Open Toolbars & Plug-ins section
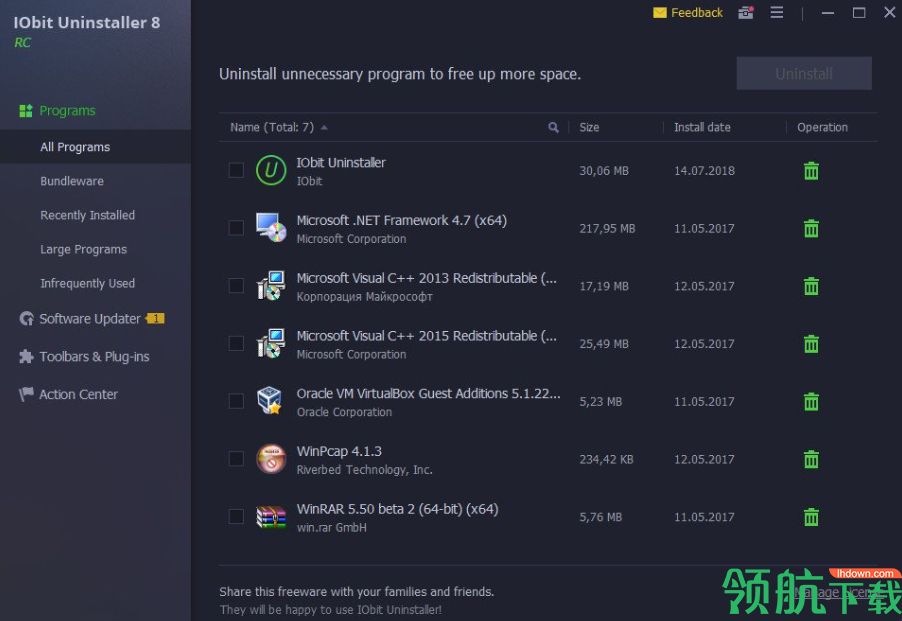This screenshot has width=902, height=621. pos(95,356)
